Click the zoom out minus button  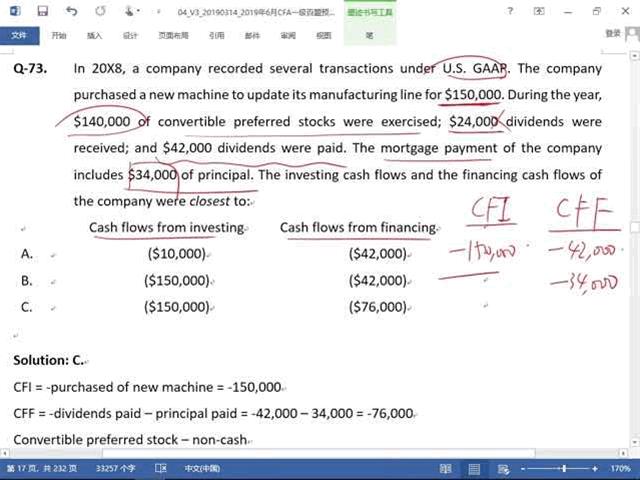(523, 469)
